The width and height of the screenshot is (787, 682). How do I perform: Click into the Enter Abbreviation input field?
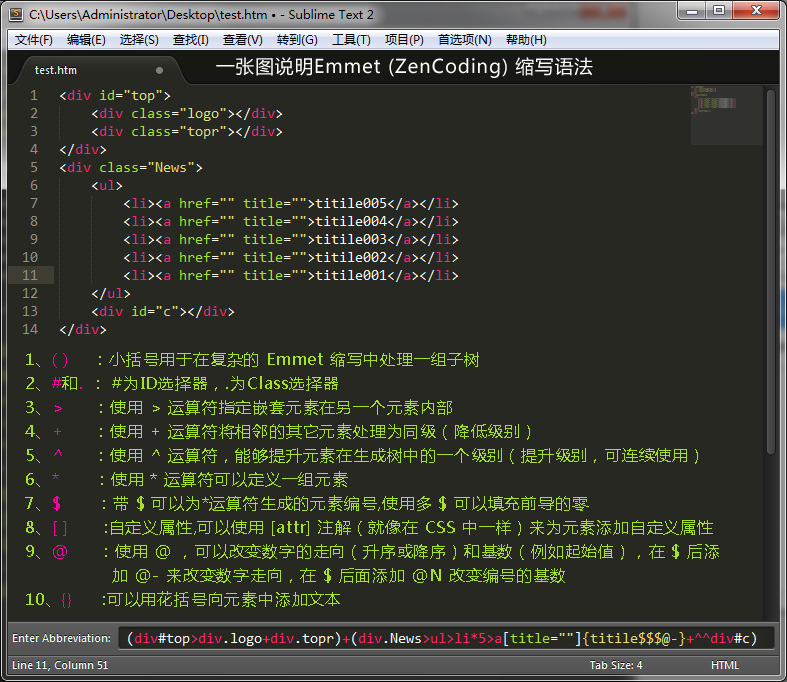pos(446,638)
